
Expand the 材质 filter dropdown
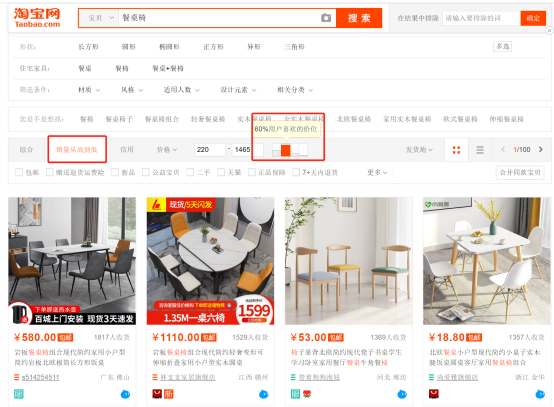point(89,90)
